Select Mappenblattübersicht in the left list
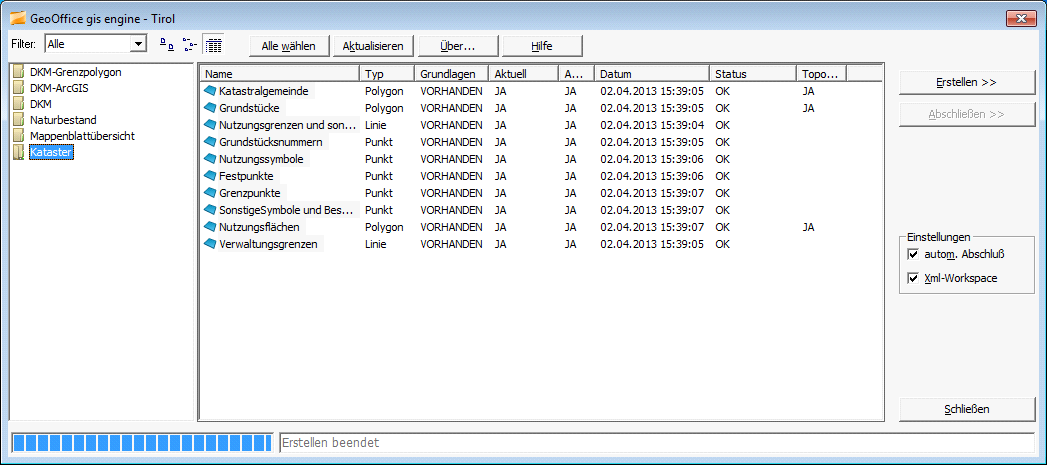Image resolution: width=1047 pixels, height=465 pixels. tap(82, 136)
